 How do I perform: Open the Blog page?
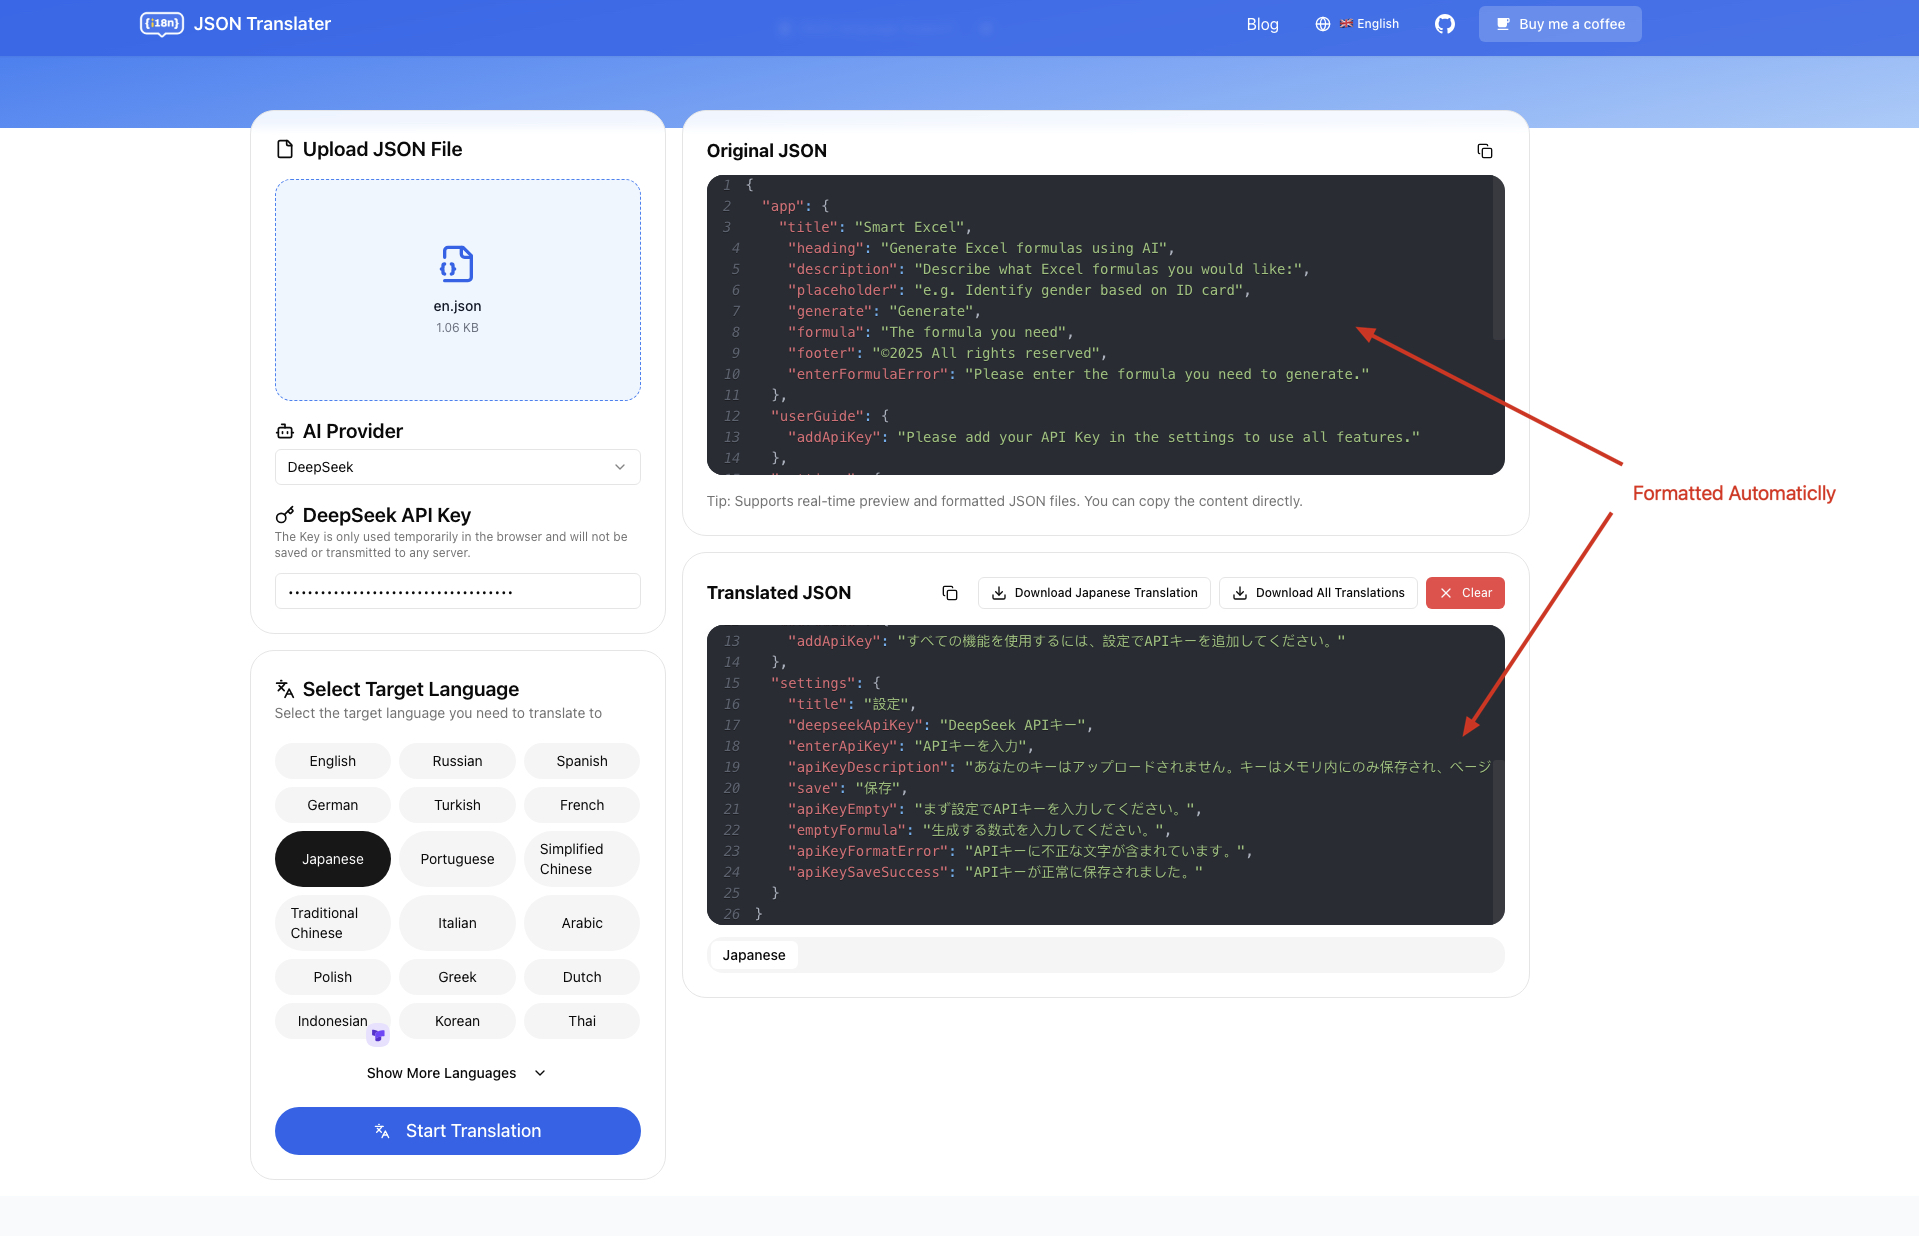[1262, 23]
